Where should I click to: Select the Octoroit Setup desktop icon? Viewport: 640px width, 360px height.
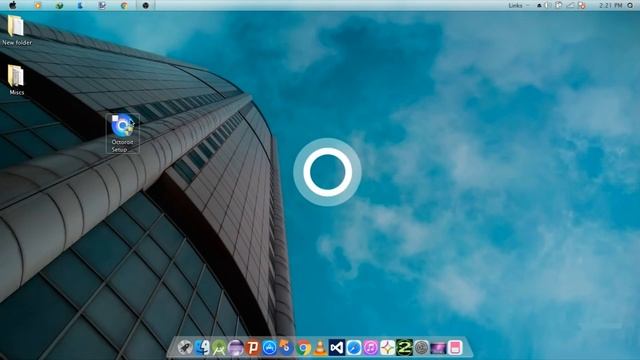click(x=122, y=133)
